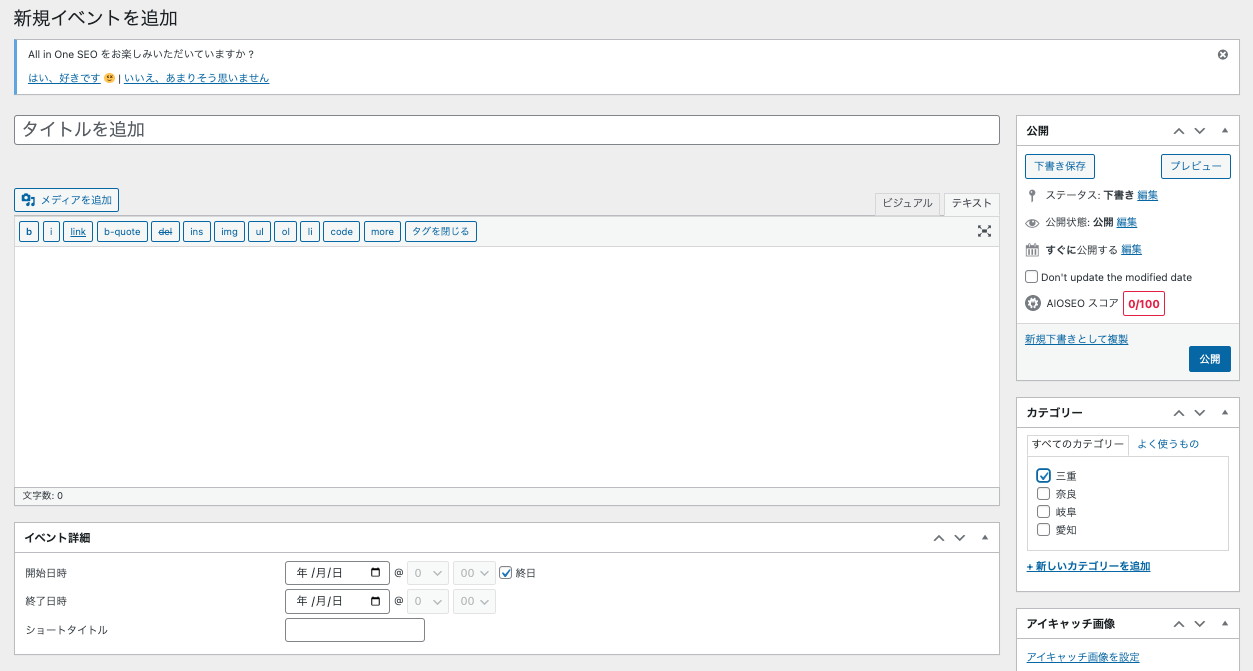Enable Don't update the modified date

click(1032, 277)
